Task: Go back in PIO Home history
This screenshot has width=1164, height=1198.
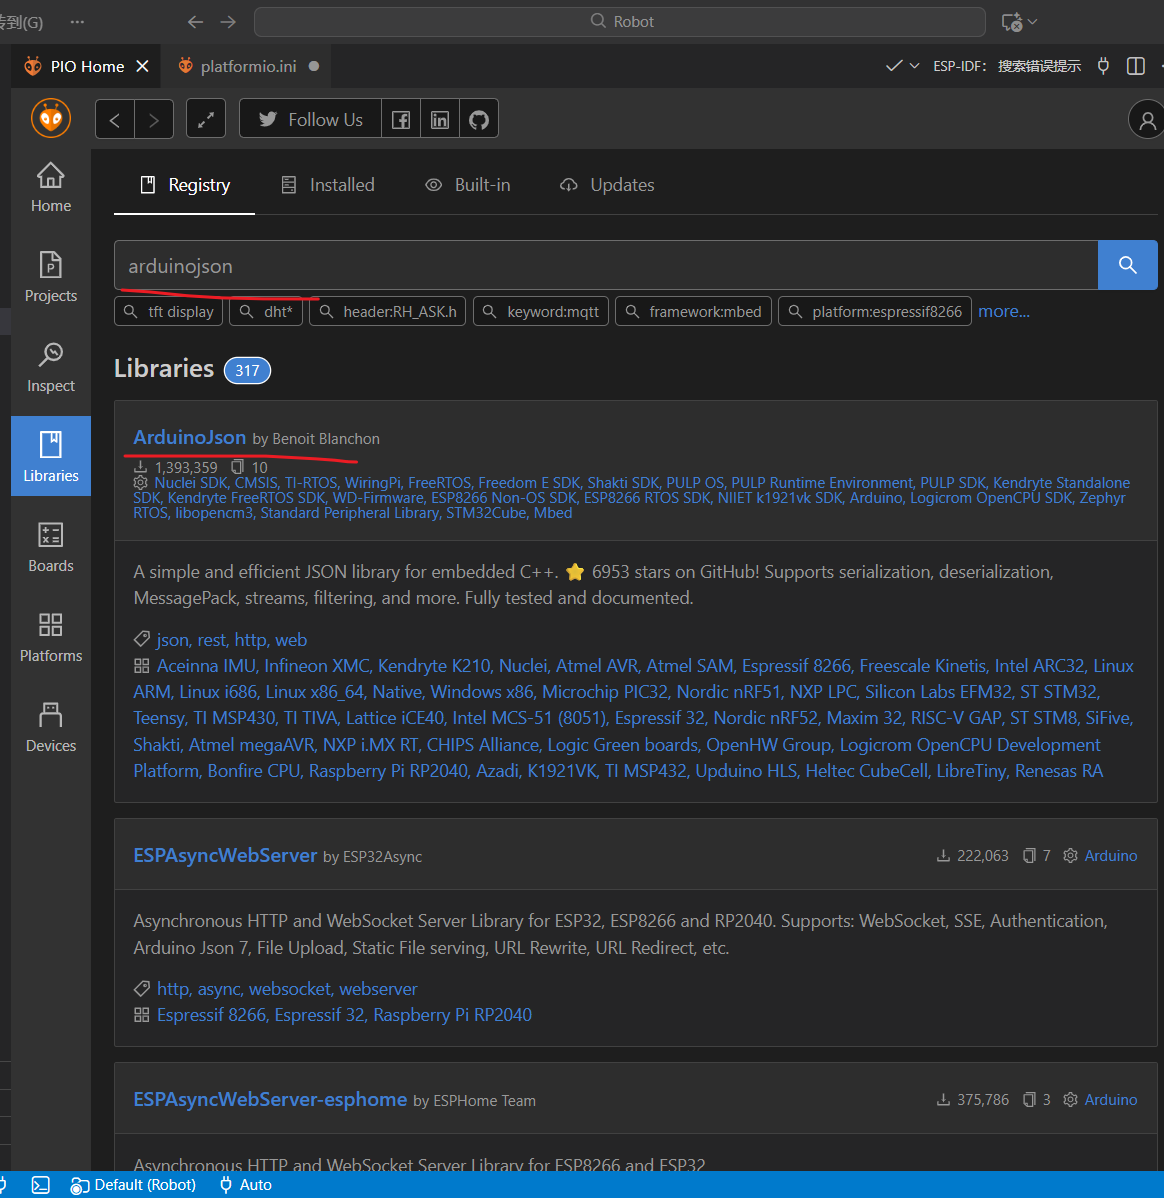Action: click(x=115, y=119)
